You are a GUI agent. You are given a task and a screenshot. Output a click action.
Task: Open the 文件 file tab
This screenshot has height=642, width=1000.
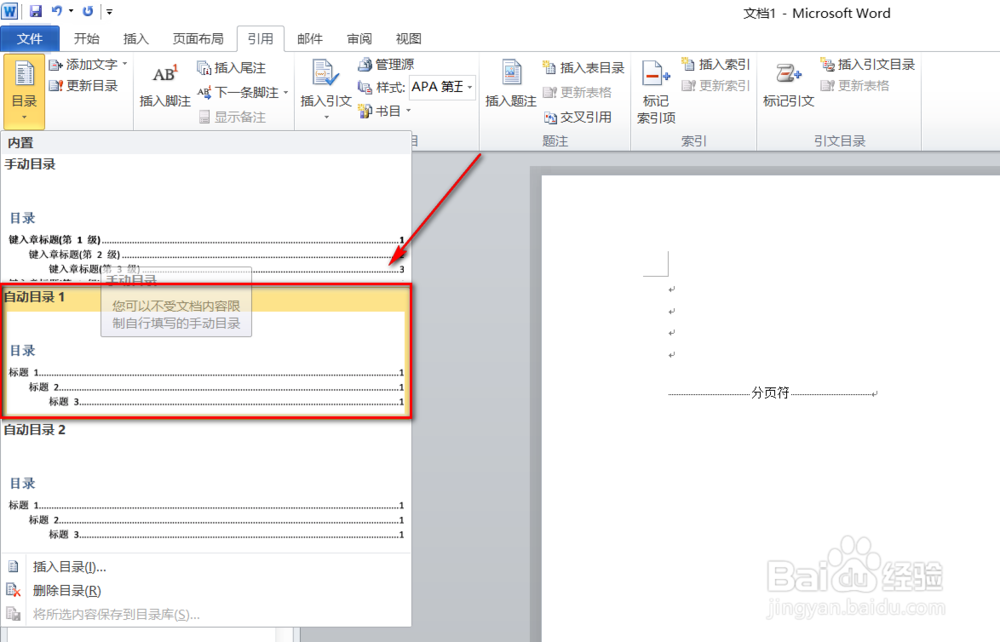(30, 39)
